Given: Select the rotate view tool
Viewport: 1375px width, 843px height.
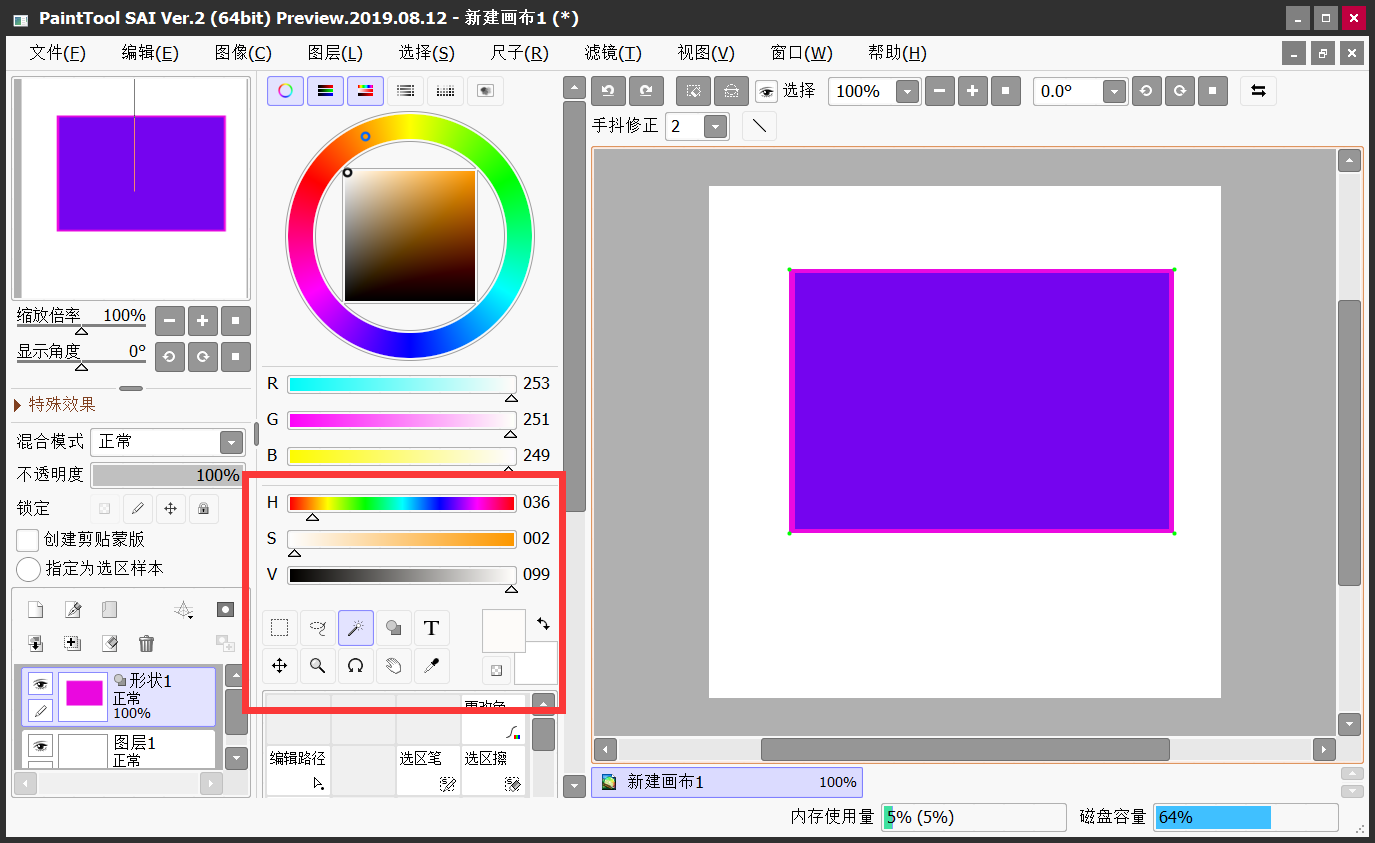Looking at the screenshot, I should point(356,665).
